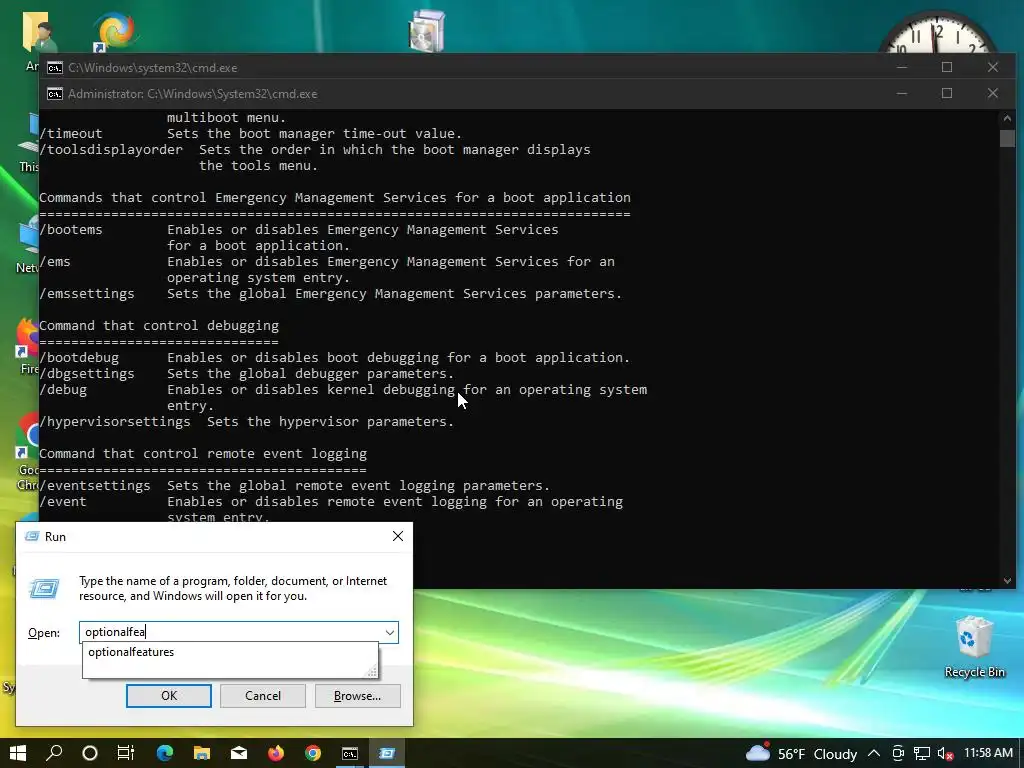This screenshot has height=768, width=1024.
Task: Click OK in the Run dialog
Action: click(x=168, y=696)
